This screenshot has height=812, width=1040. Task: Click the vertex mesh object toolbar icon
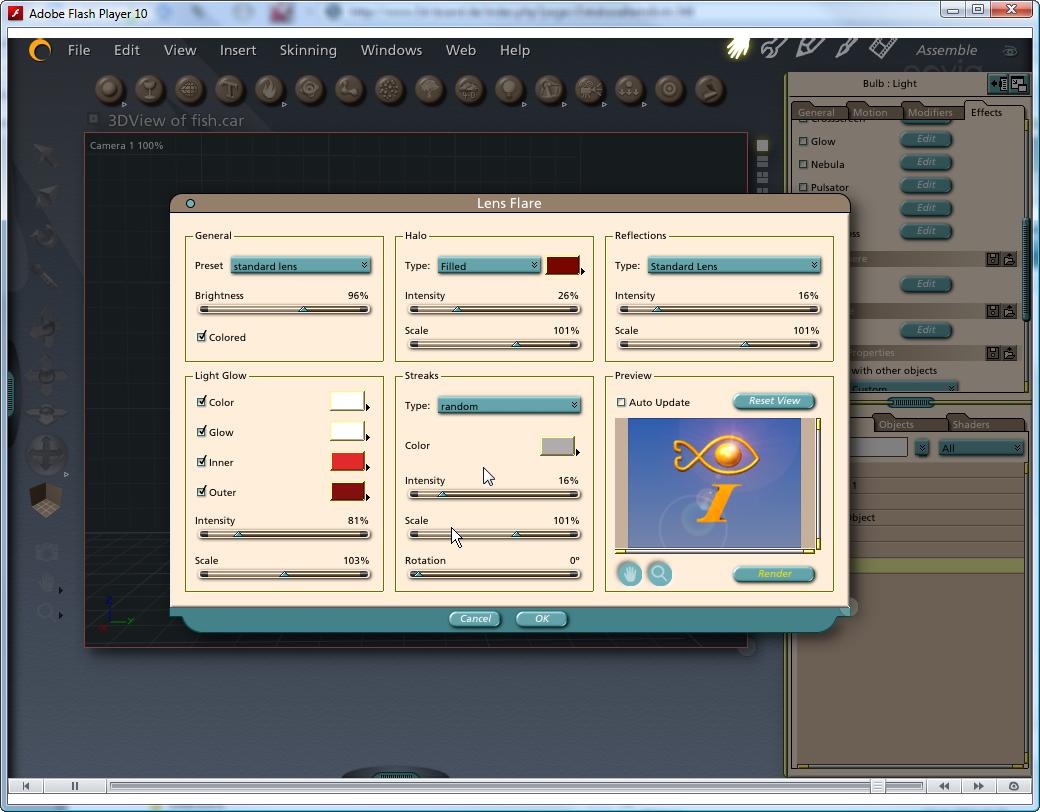(190, 90)
